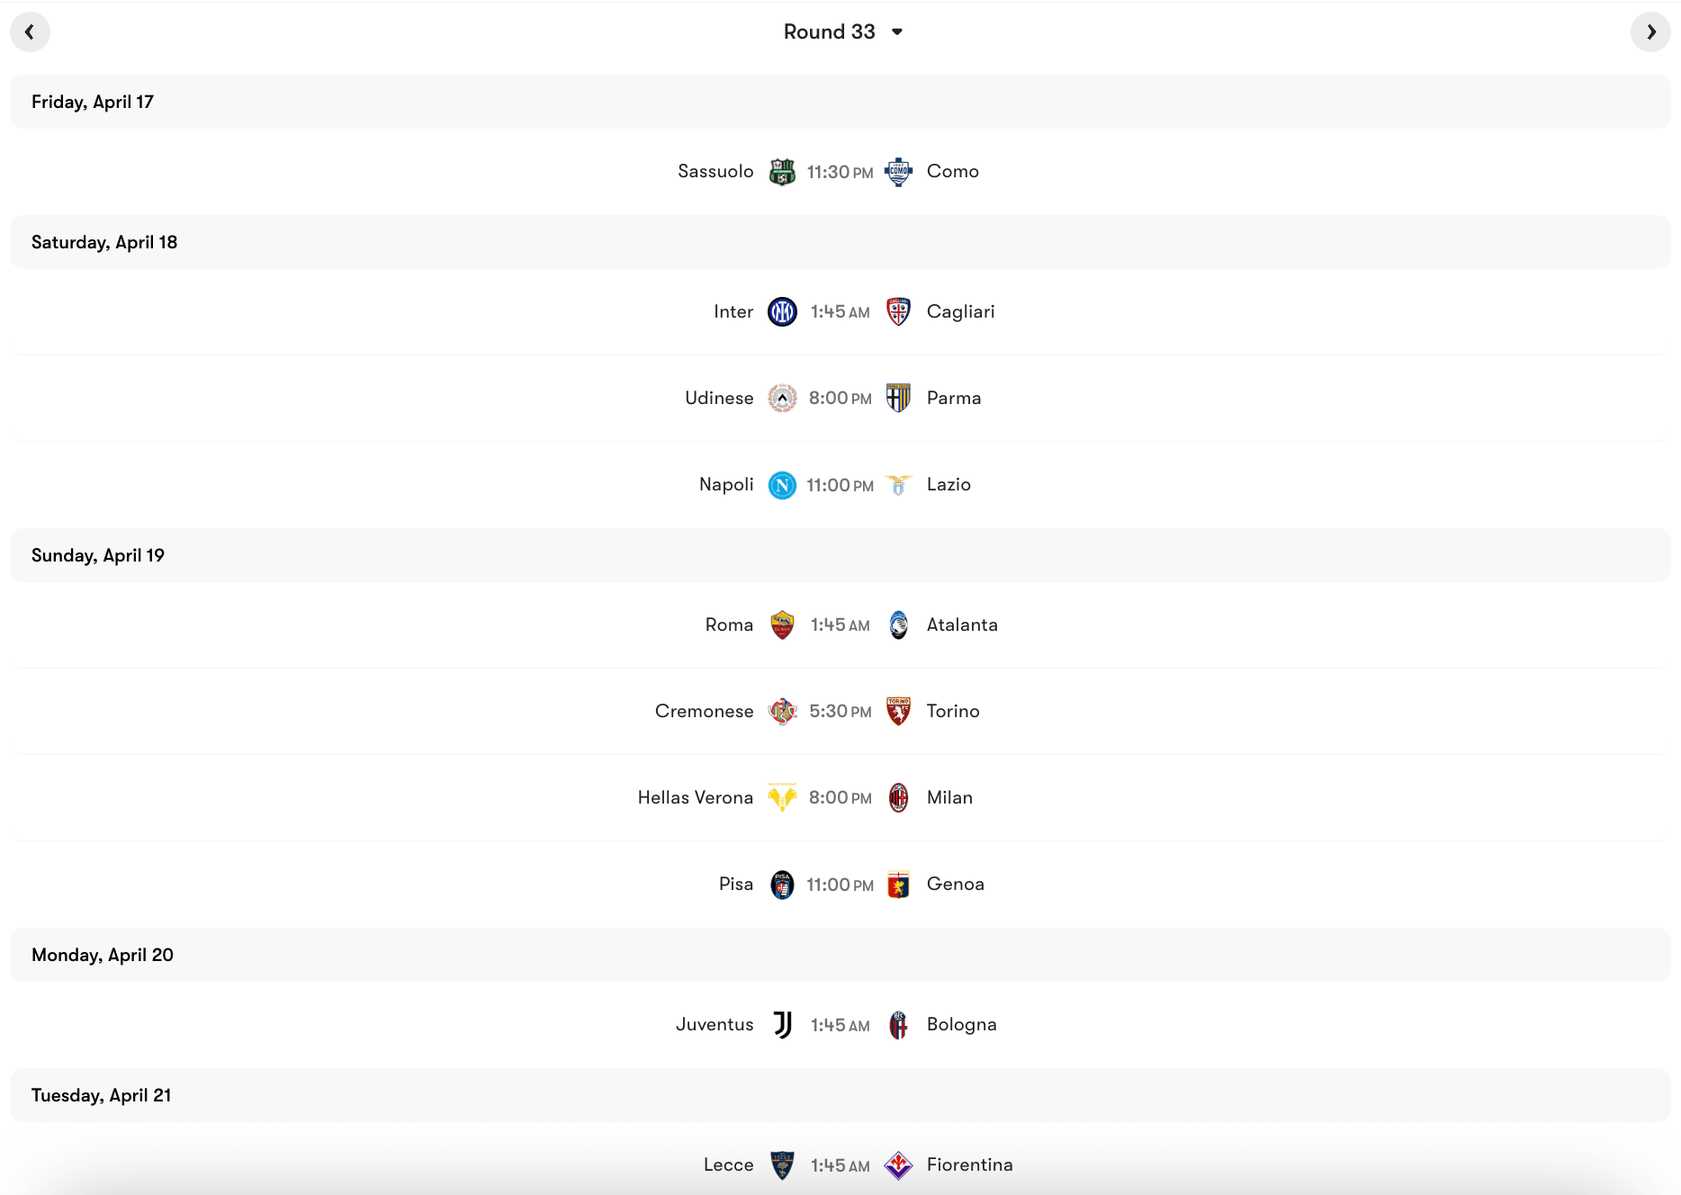This screenshot has width=1681, height=1195.
Task: Click the Milan club badge
Action: [x=898, y=798]
